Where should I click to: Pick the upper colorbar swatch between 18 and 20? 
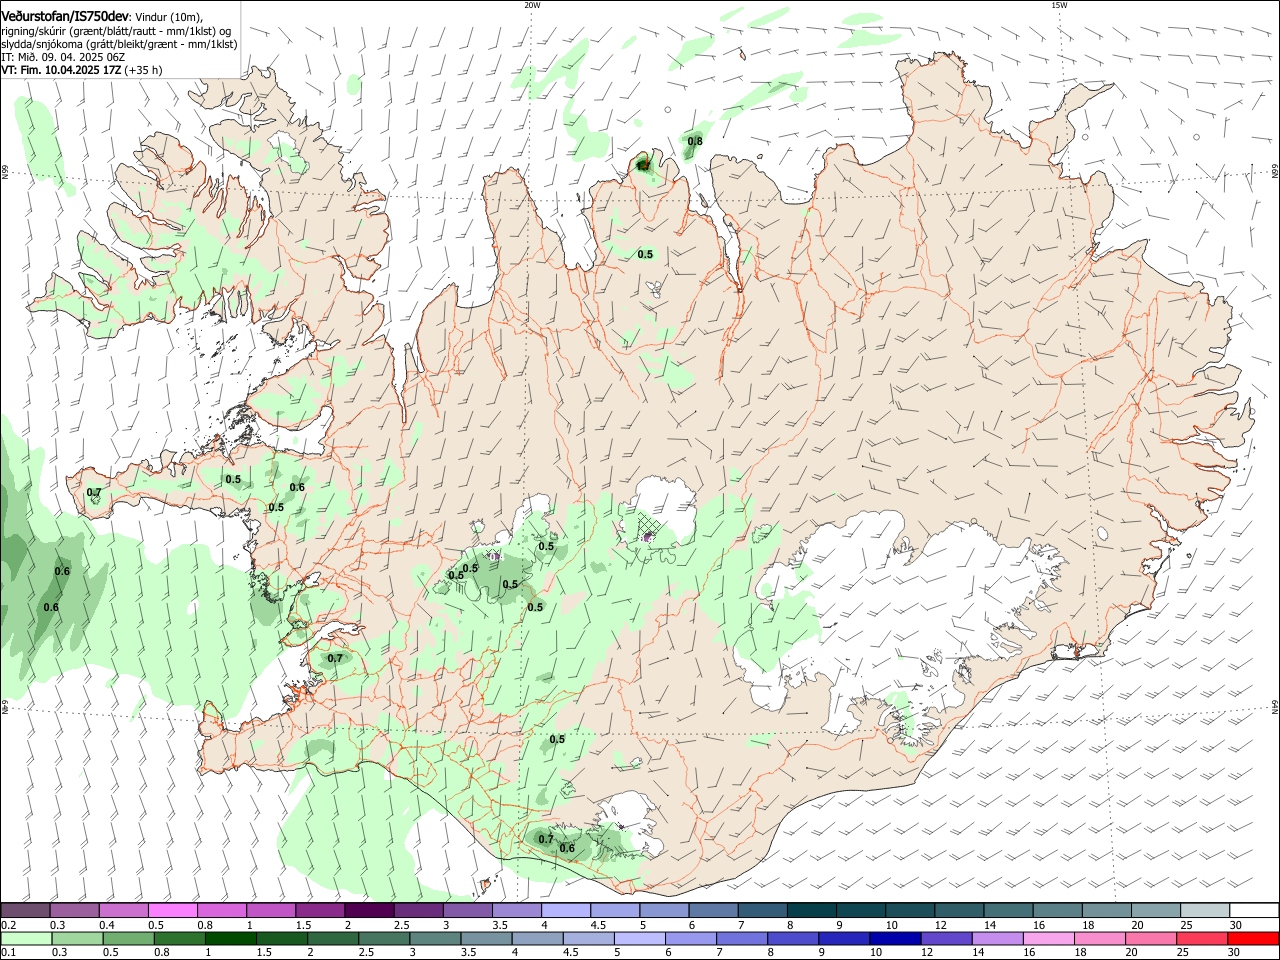pyautogui.click(x=1106, y=911)
